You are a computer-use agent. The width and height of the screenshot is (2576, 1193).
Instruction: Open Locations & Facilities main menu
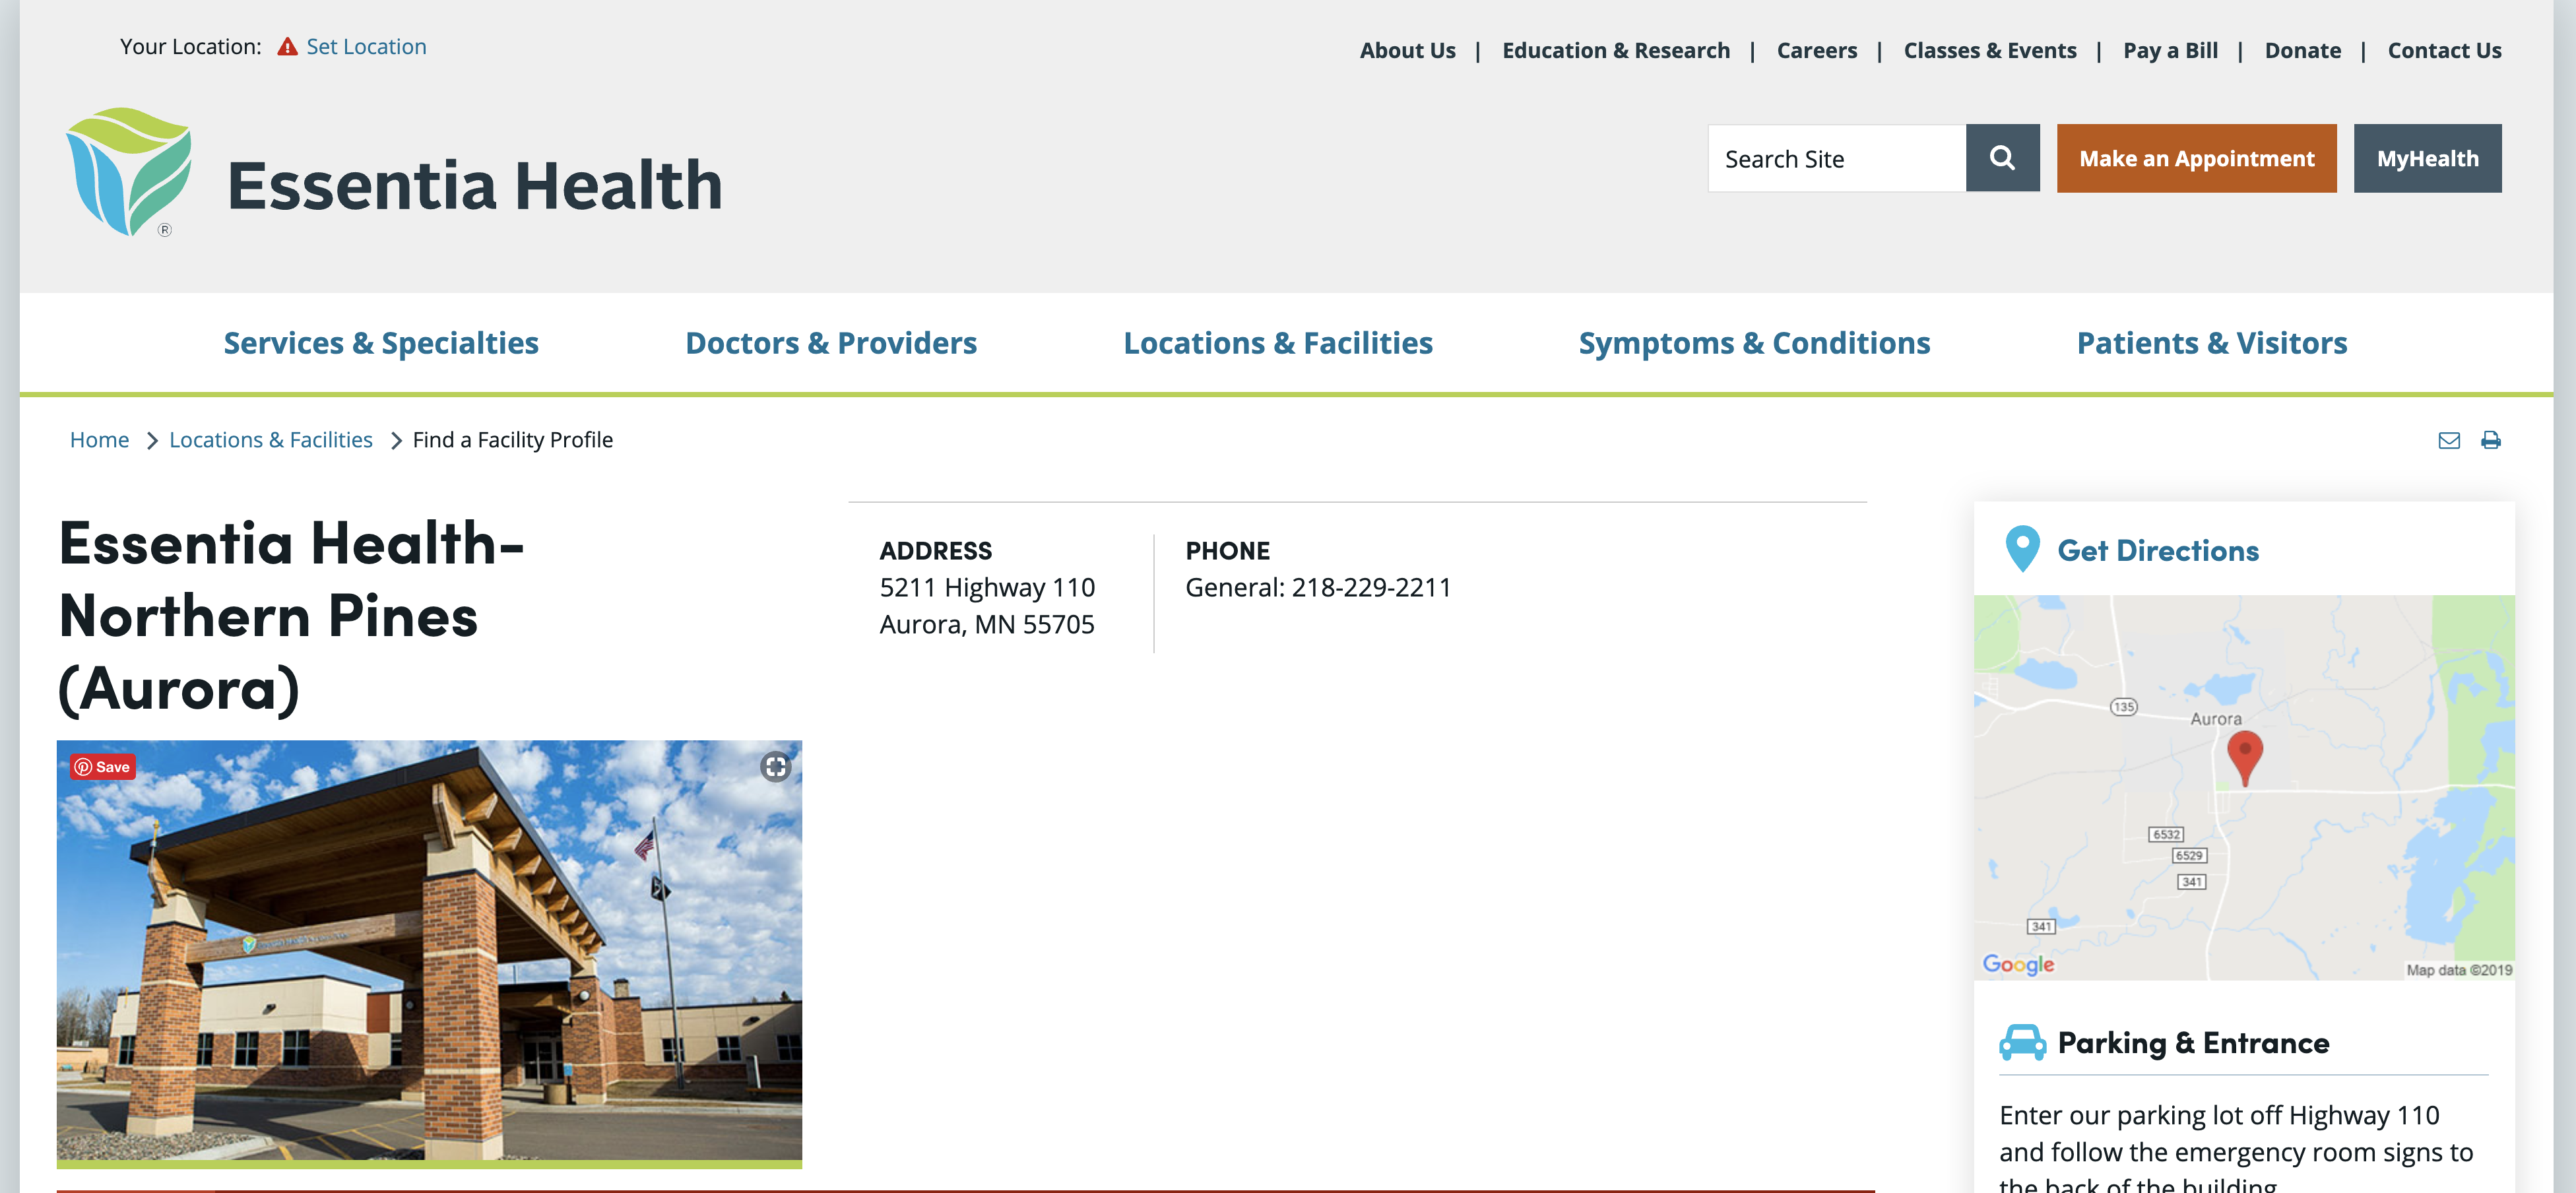click(1278, 343)
